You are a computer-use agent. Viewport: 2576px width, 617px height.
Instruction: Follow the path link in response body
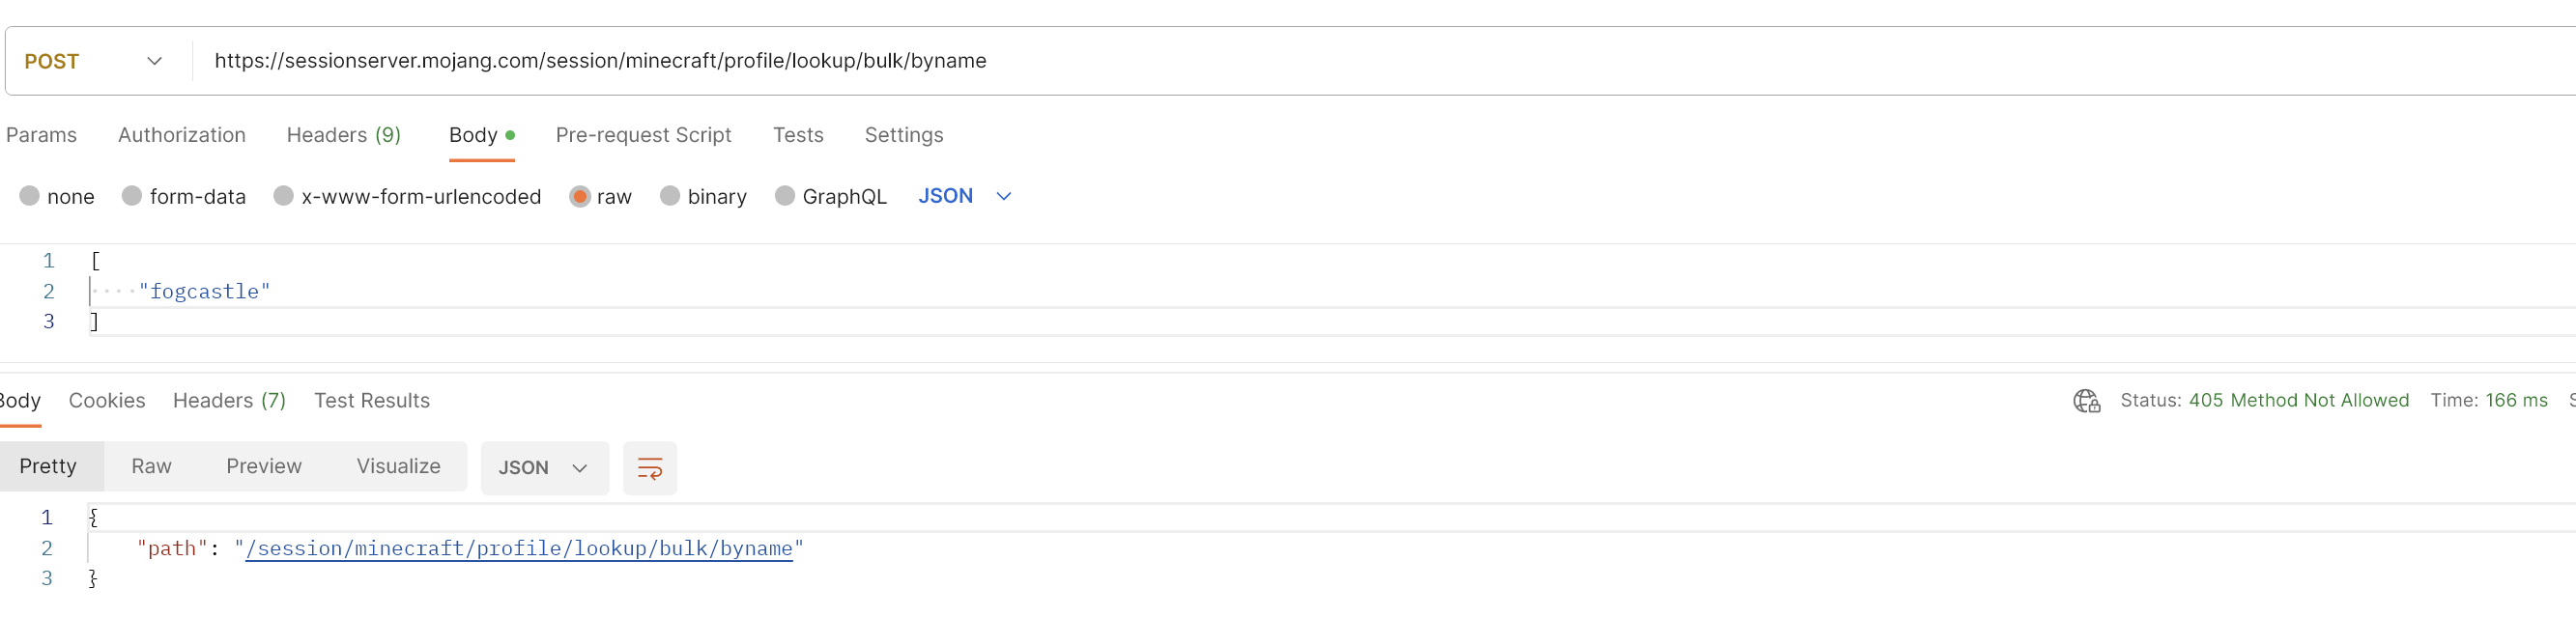[518, 549]
